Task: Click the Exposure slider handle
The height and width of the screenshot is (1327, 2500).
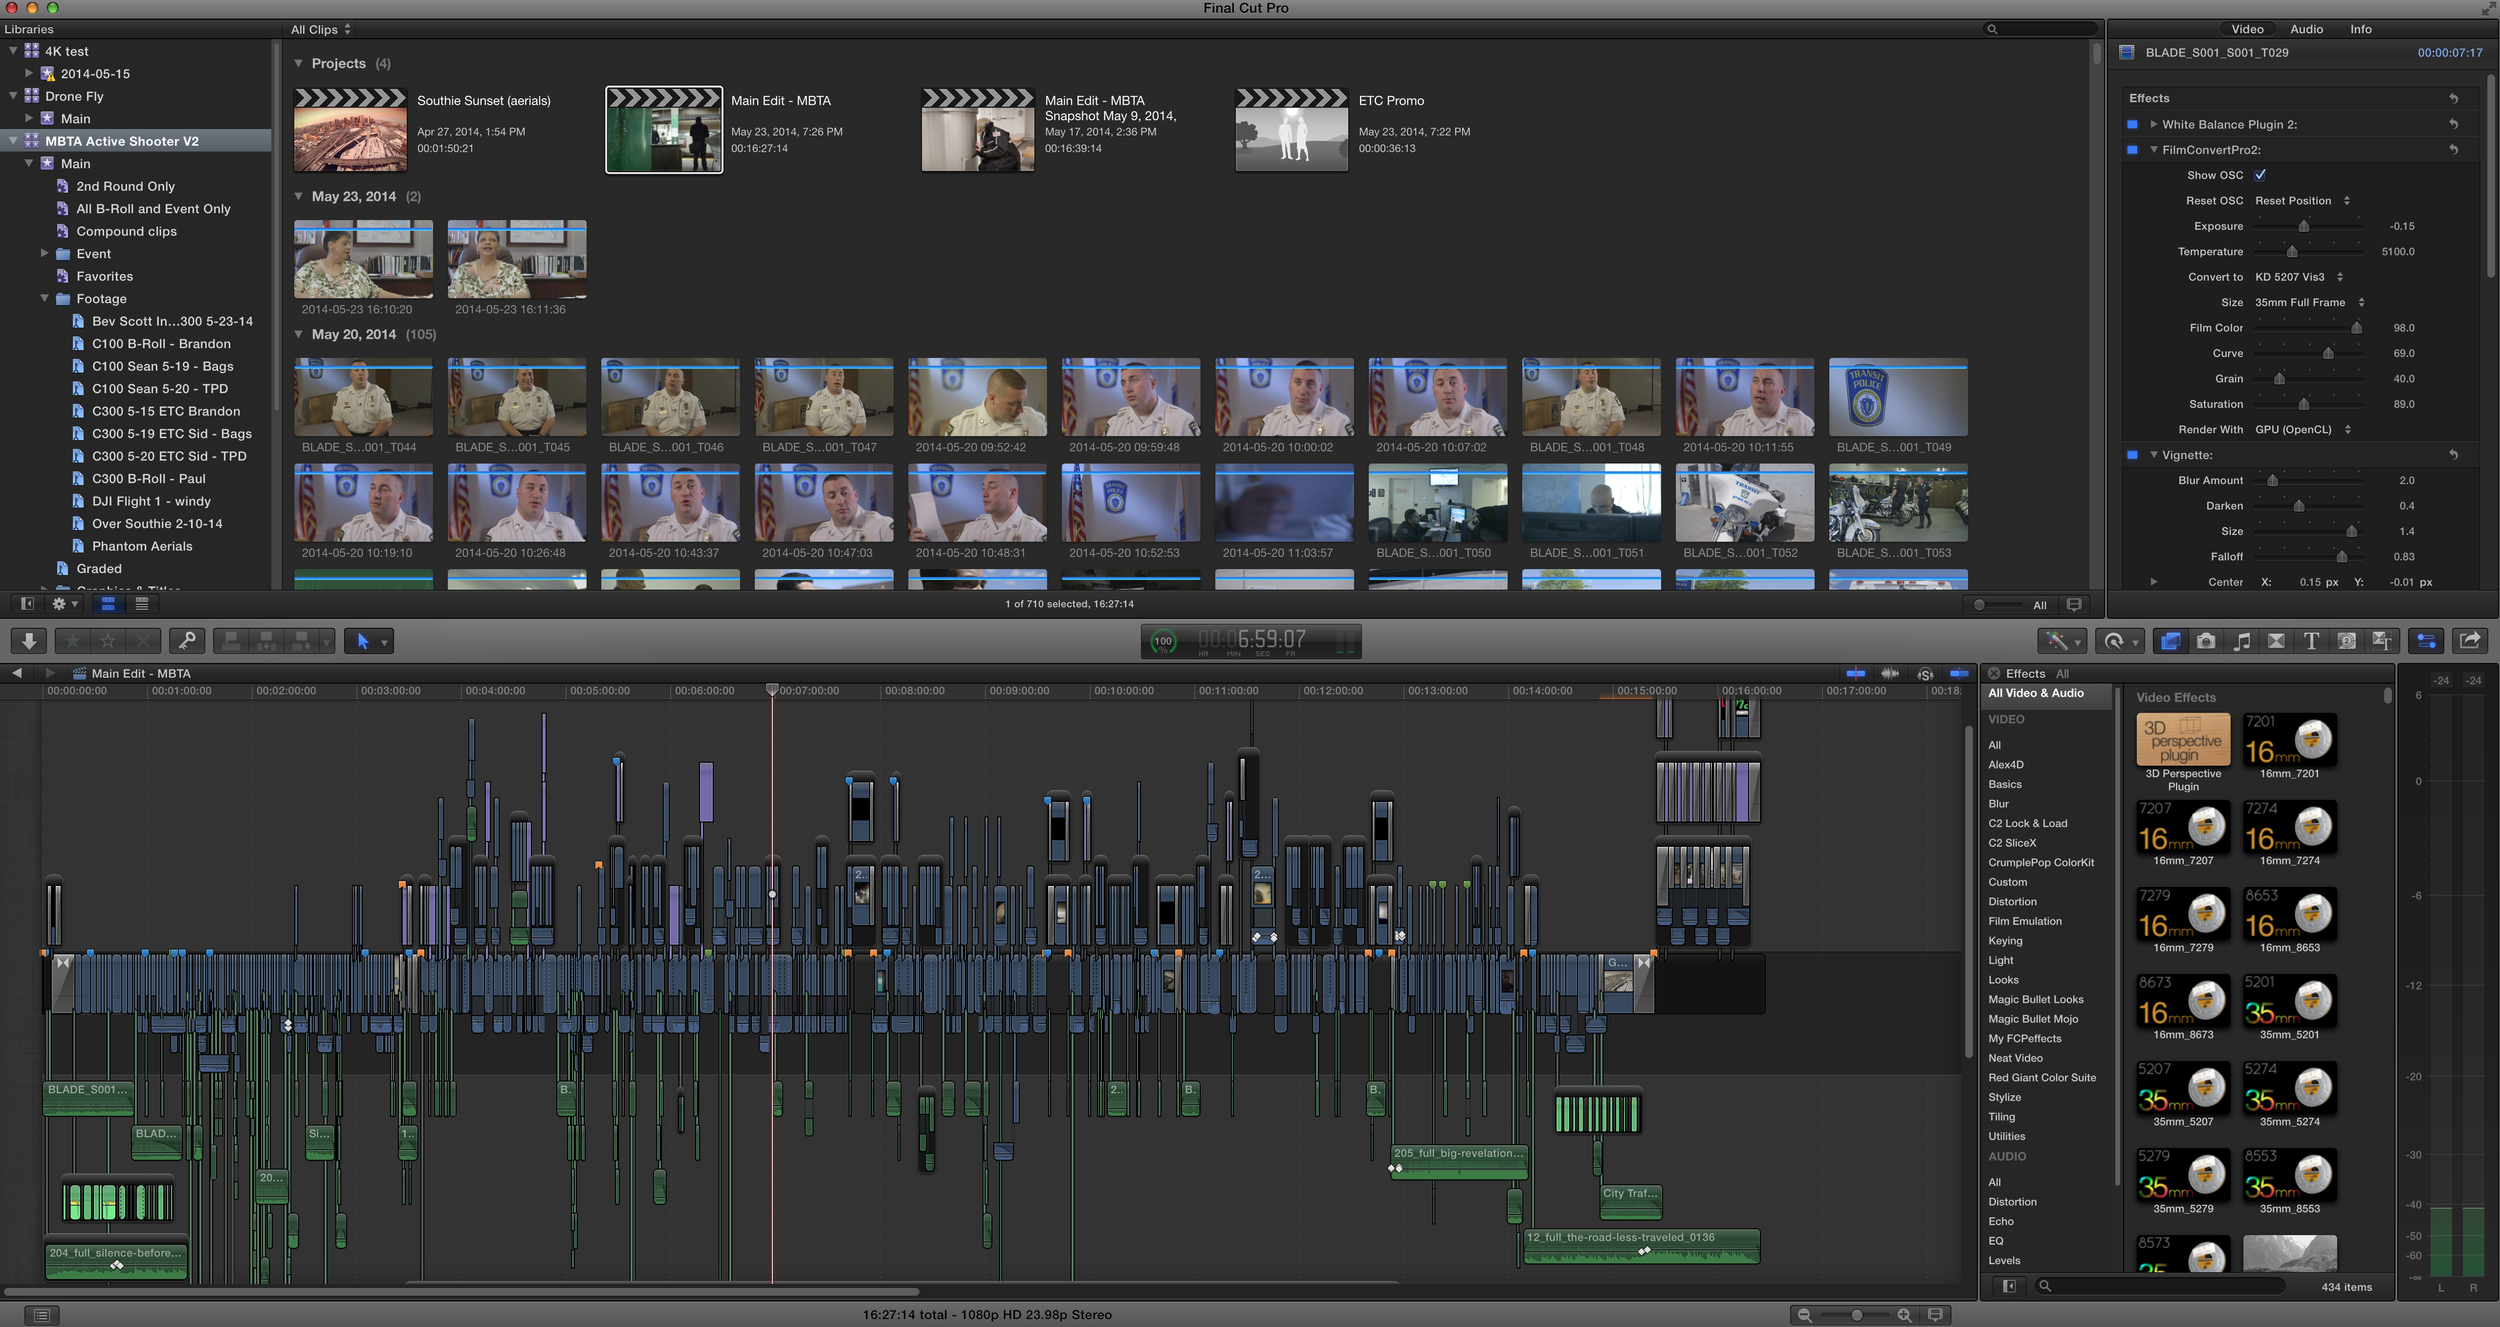Action: [x=2303, y=226]
